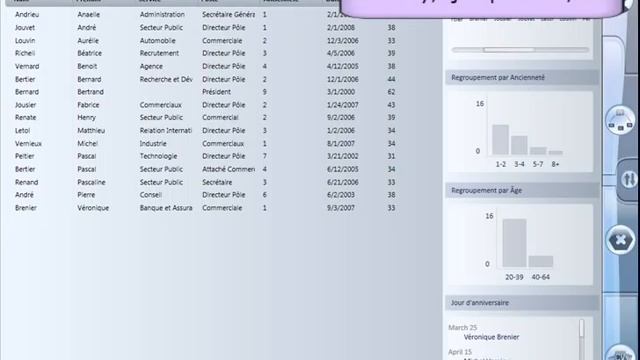Click the 40-64 bar in Âge chart
The width and height of the screenshot is (640, 360).
point(541,261)
